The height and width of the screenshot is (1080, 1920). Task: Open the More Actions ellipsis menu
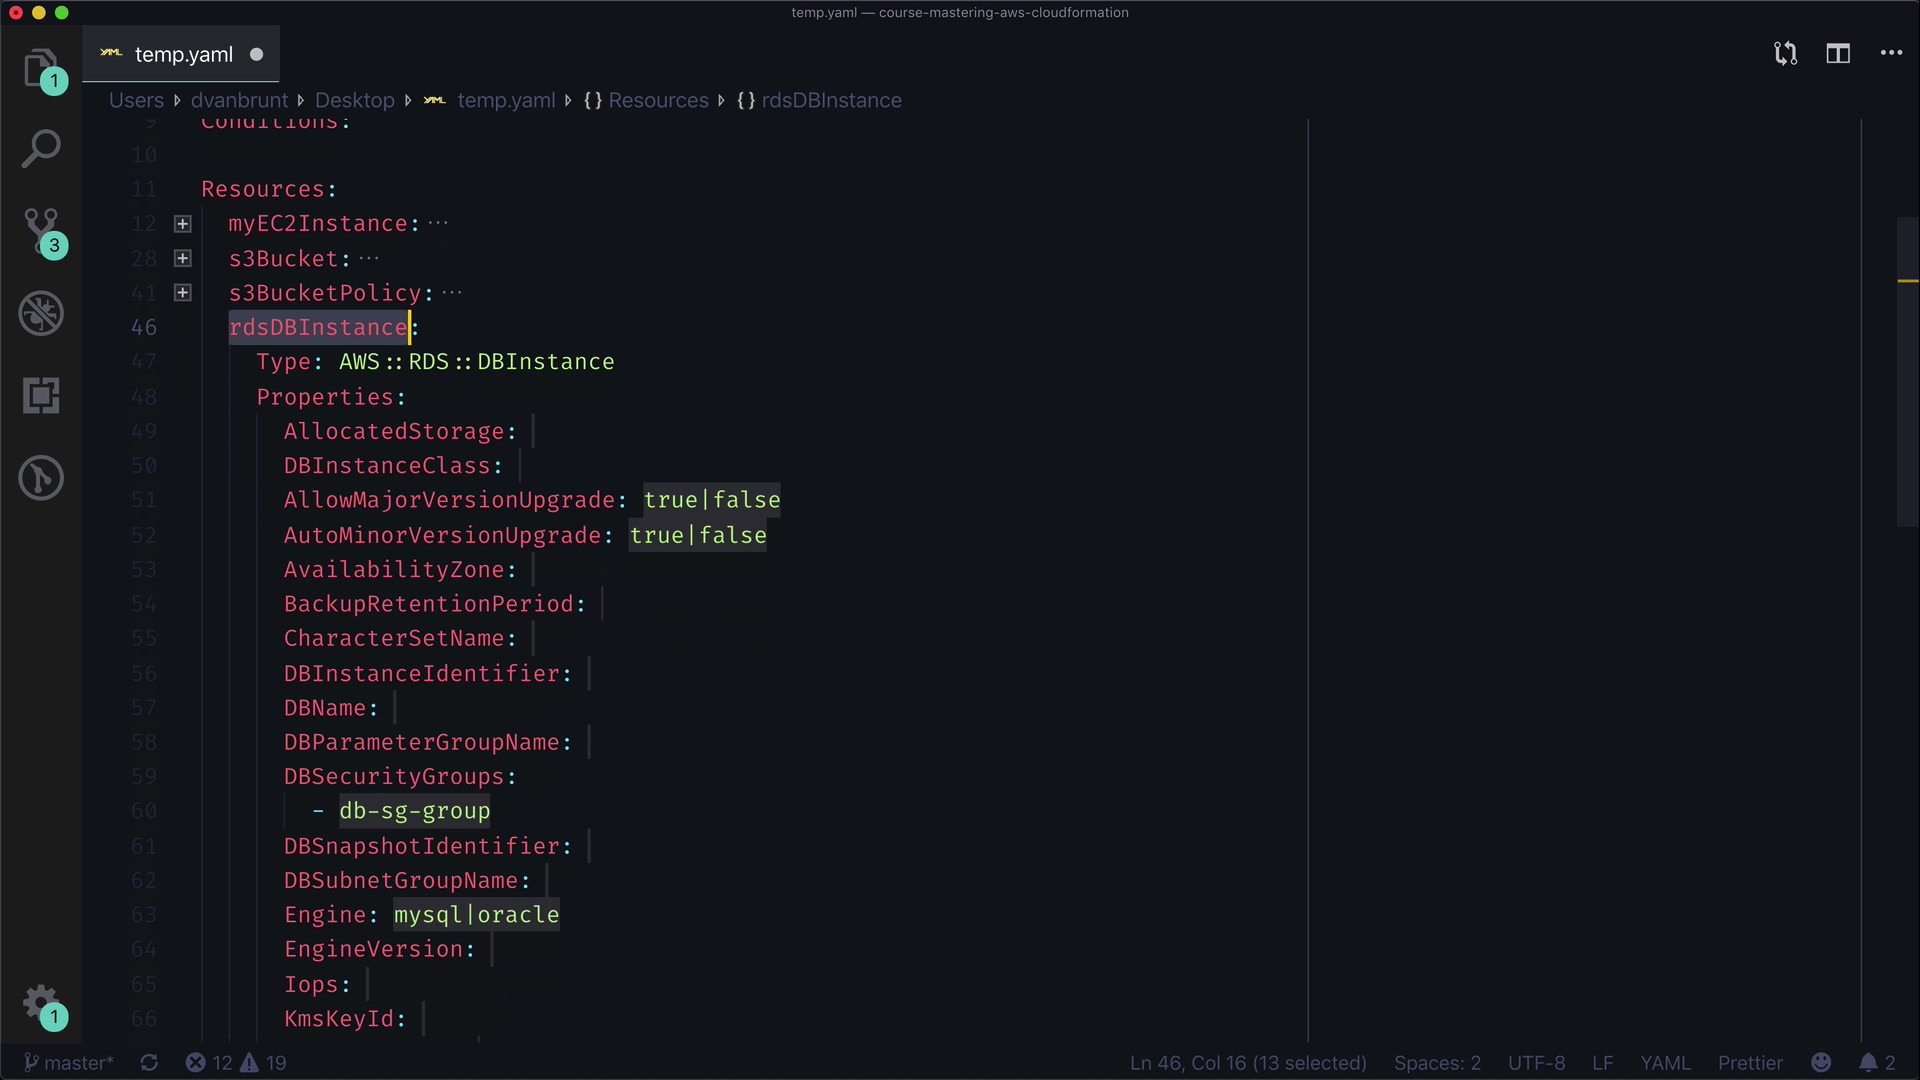click(1891, 54)
